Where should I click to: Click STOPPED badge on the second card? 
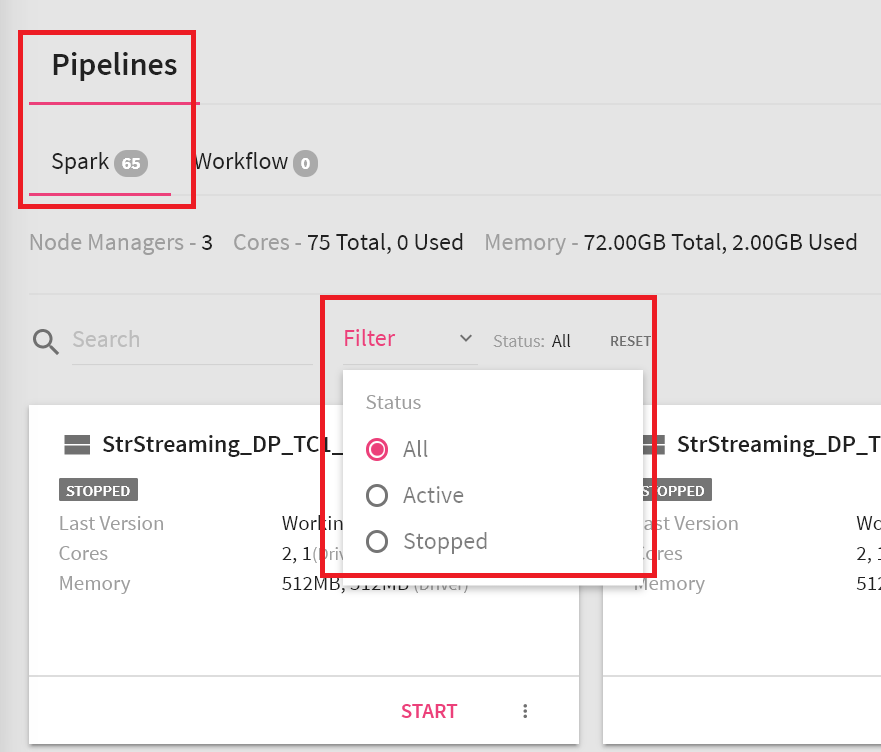[x=674, y=490]
